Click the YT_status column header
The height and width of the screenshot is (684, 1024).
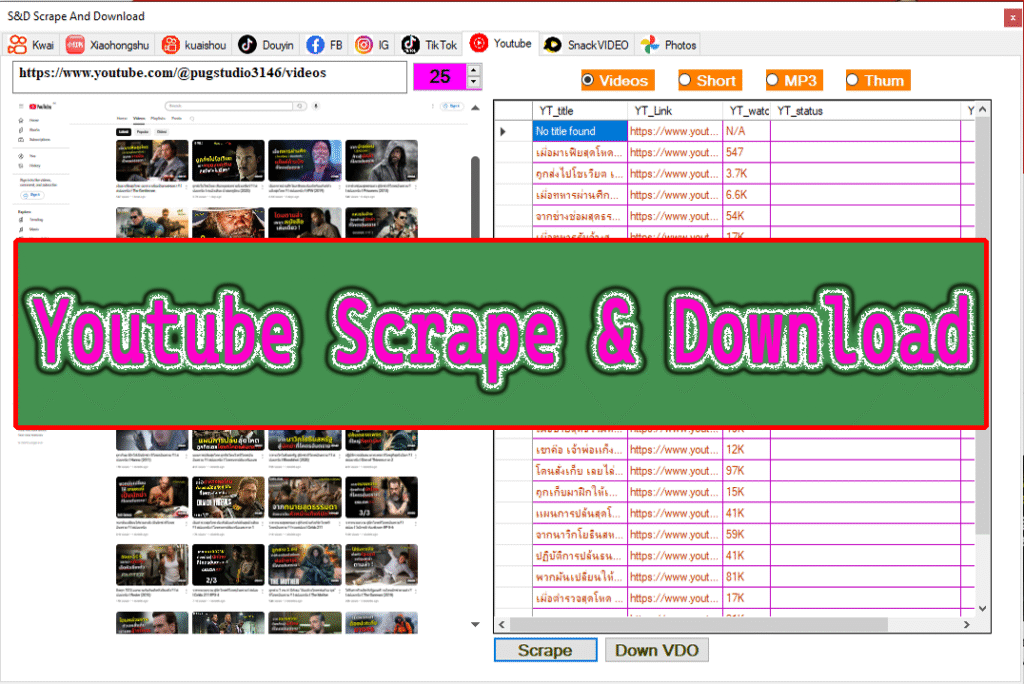tap(865, 110)
